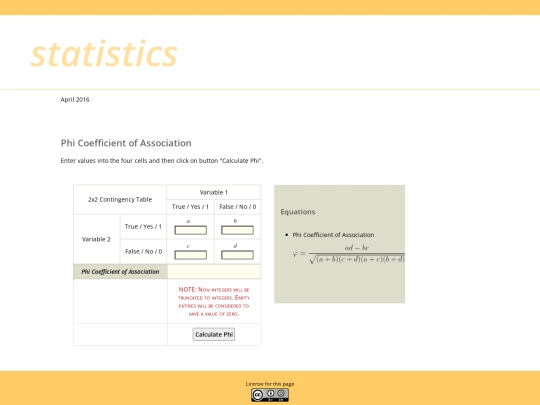
Task: Click the red NOTE about non-integers
Action: (214, 301)
